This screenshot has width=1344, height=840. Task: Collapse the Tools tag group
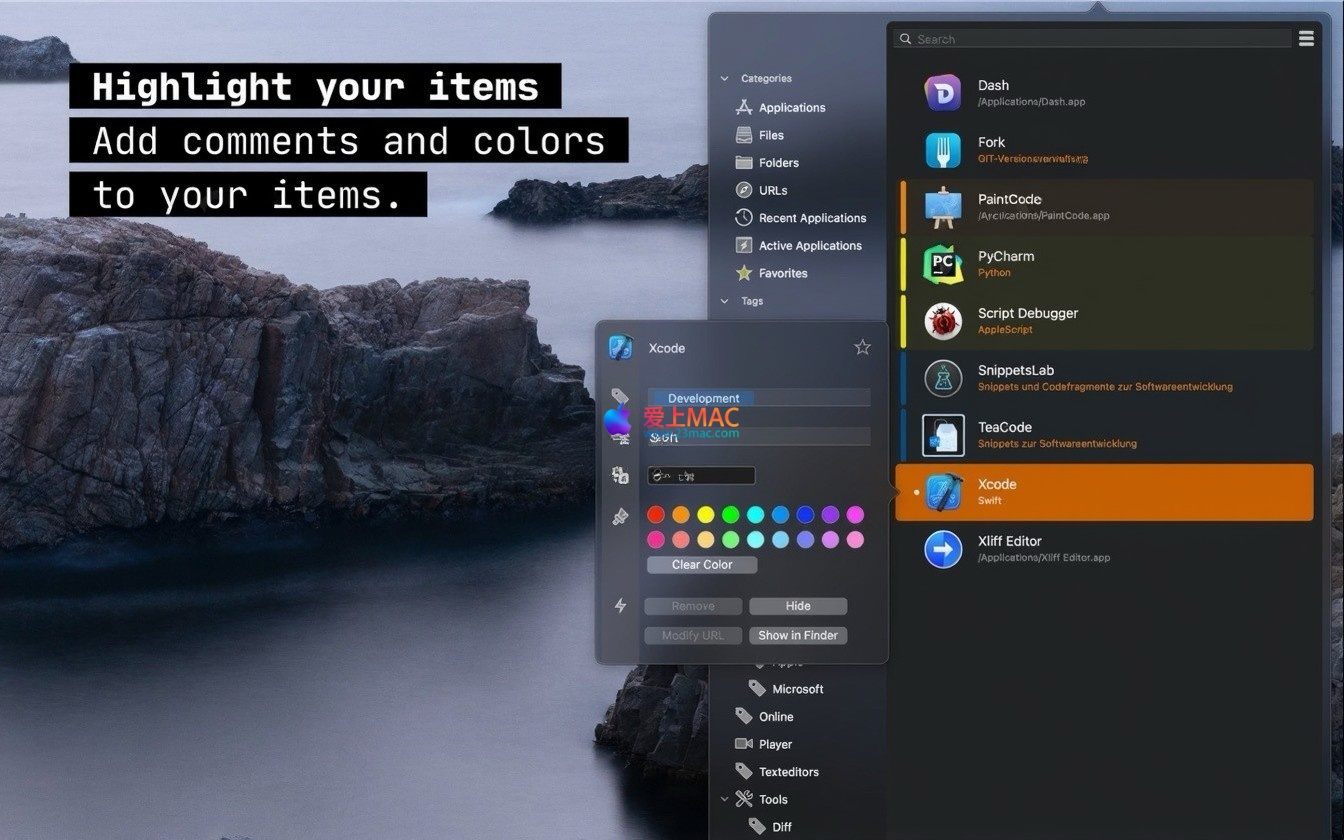725,799
